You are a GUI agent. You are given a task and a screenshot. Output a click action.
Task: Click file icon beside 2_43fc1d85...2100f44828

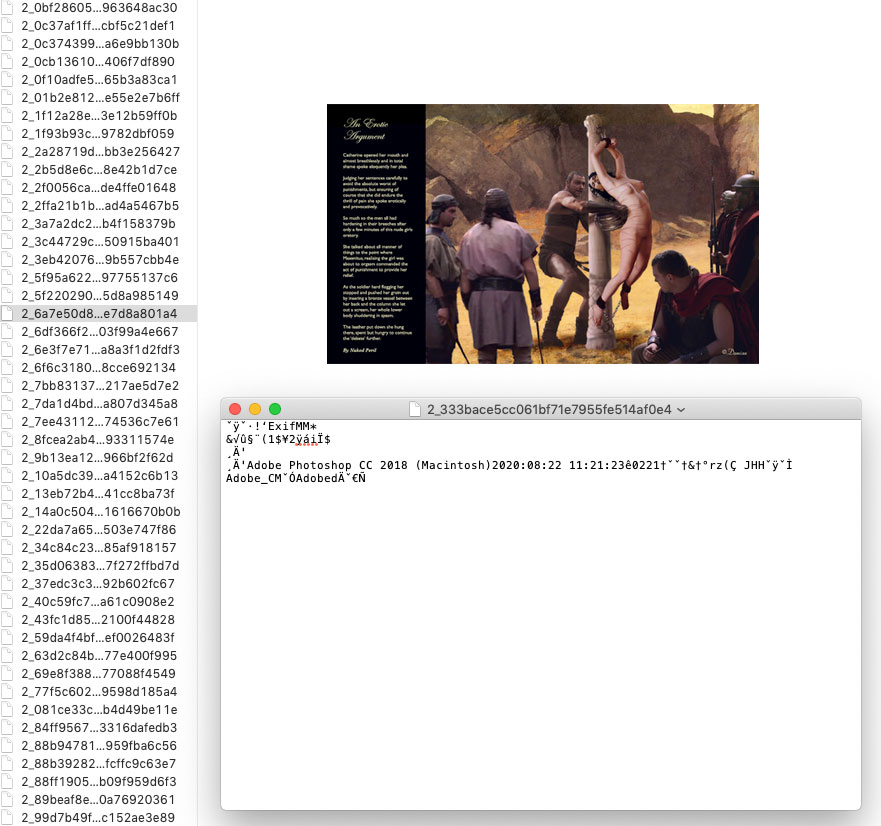9,620
